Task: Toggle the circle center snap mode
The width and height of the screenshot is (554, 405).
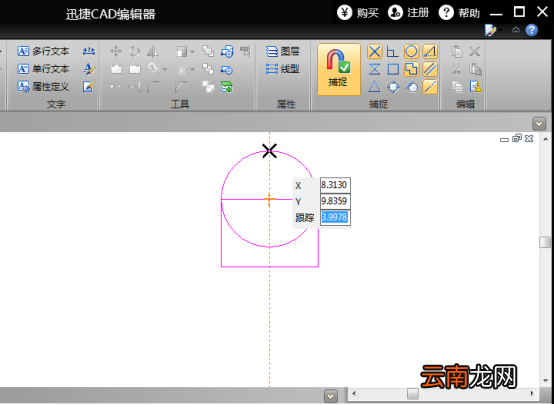Action: click(x=411, y=52)
